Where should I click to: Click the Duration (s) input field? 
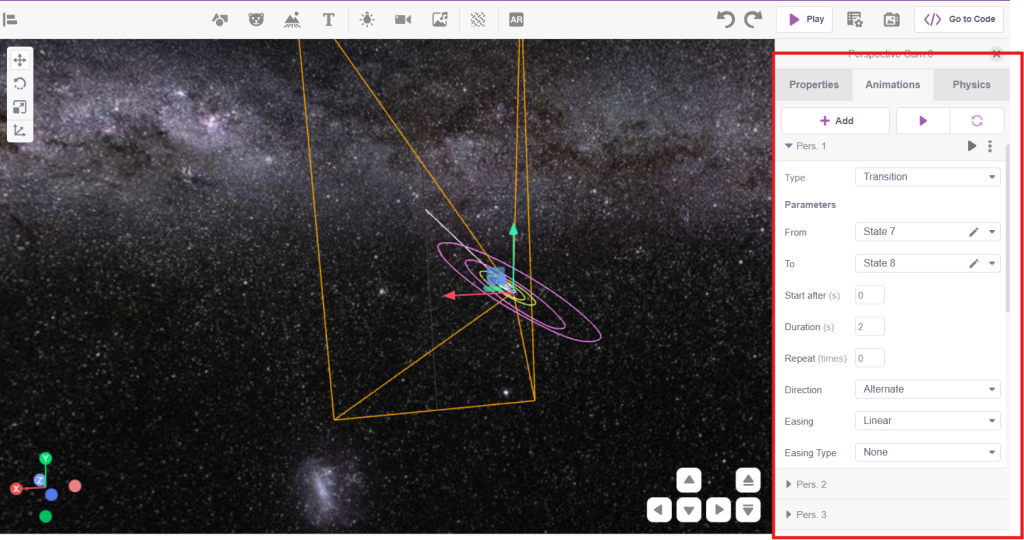[x=869, y=327]
